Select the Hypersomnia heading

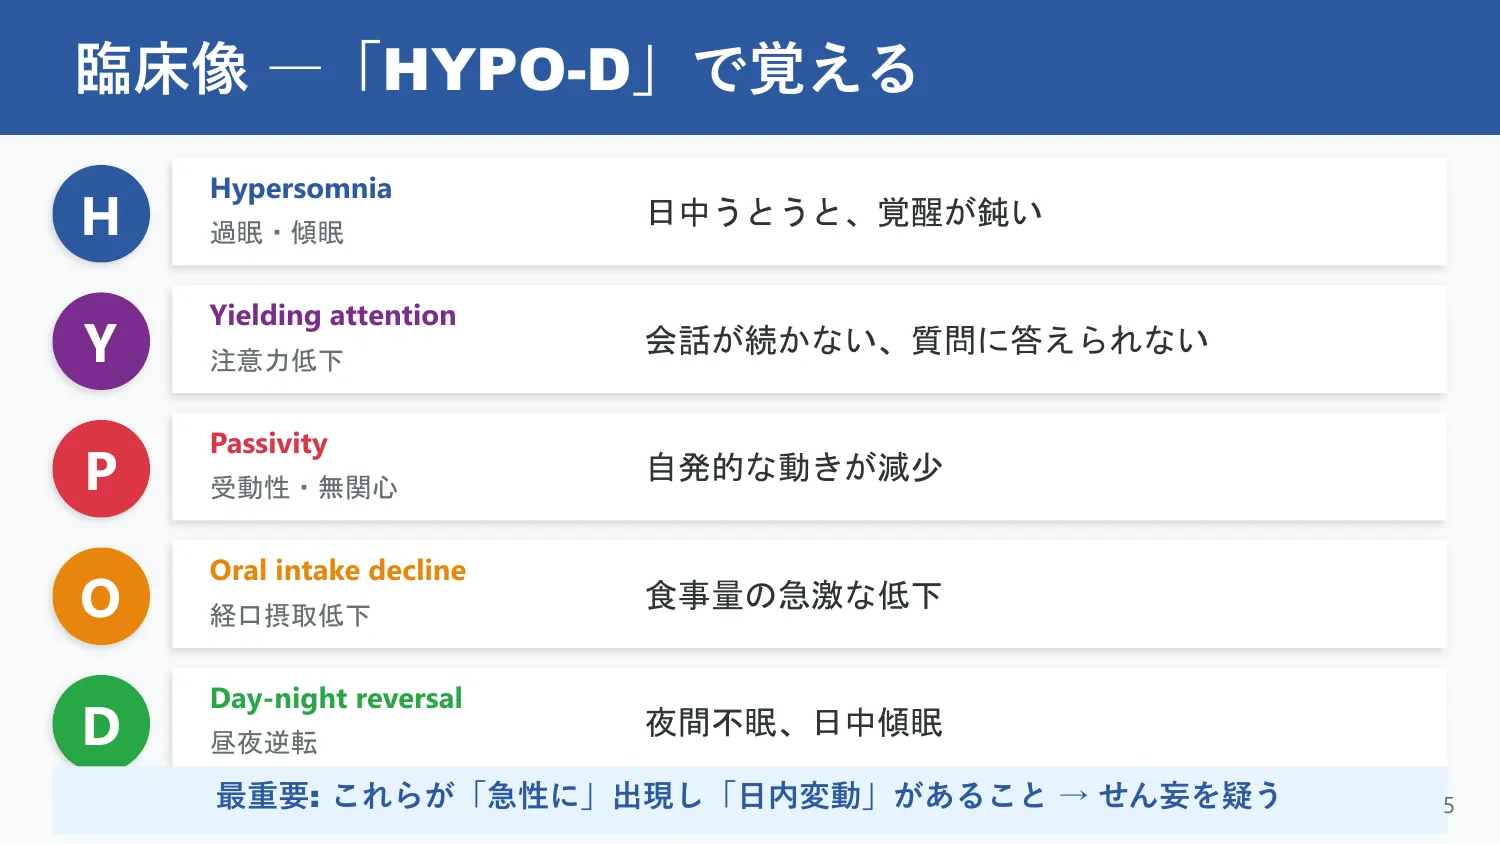tap(301, 189)
